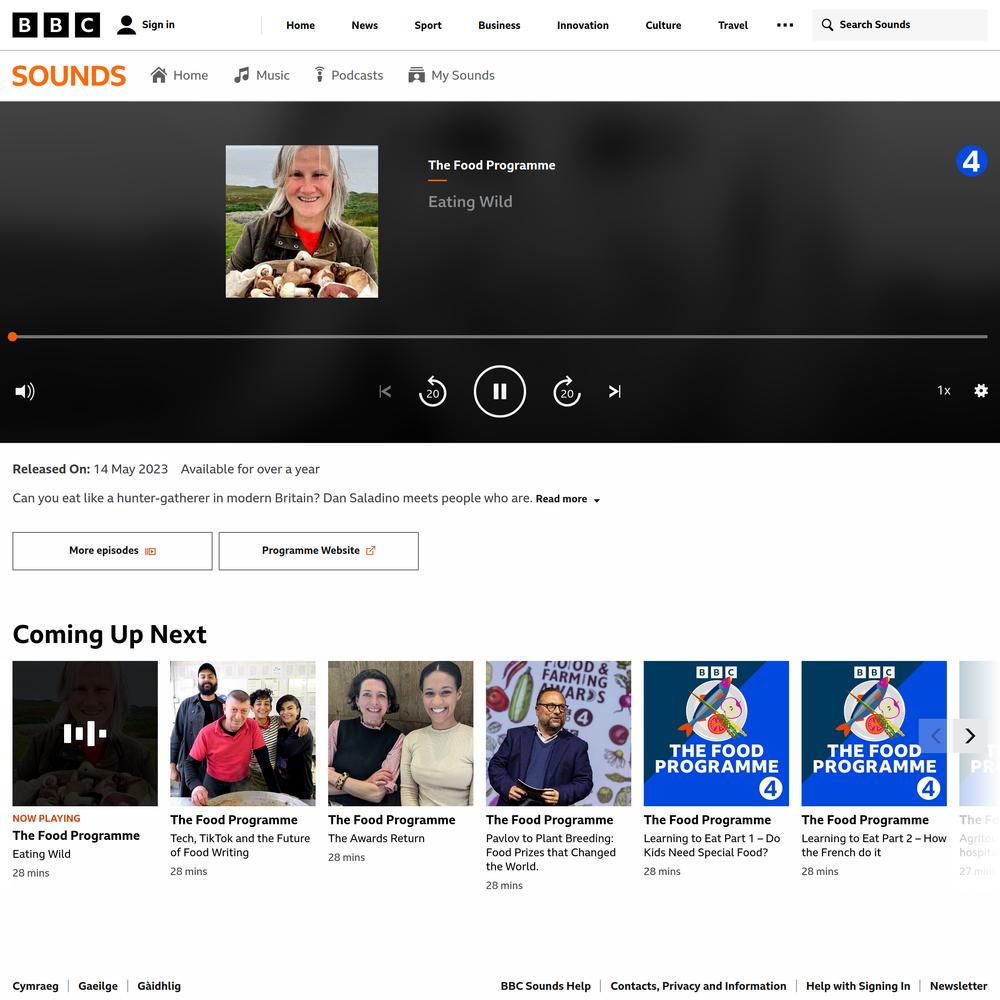Change the 1x playback speed
1000x1000 pixels.
pyautogui.click(x=944, y=390)
